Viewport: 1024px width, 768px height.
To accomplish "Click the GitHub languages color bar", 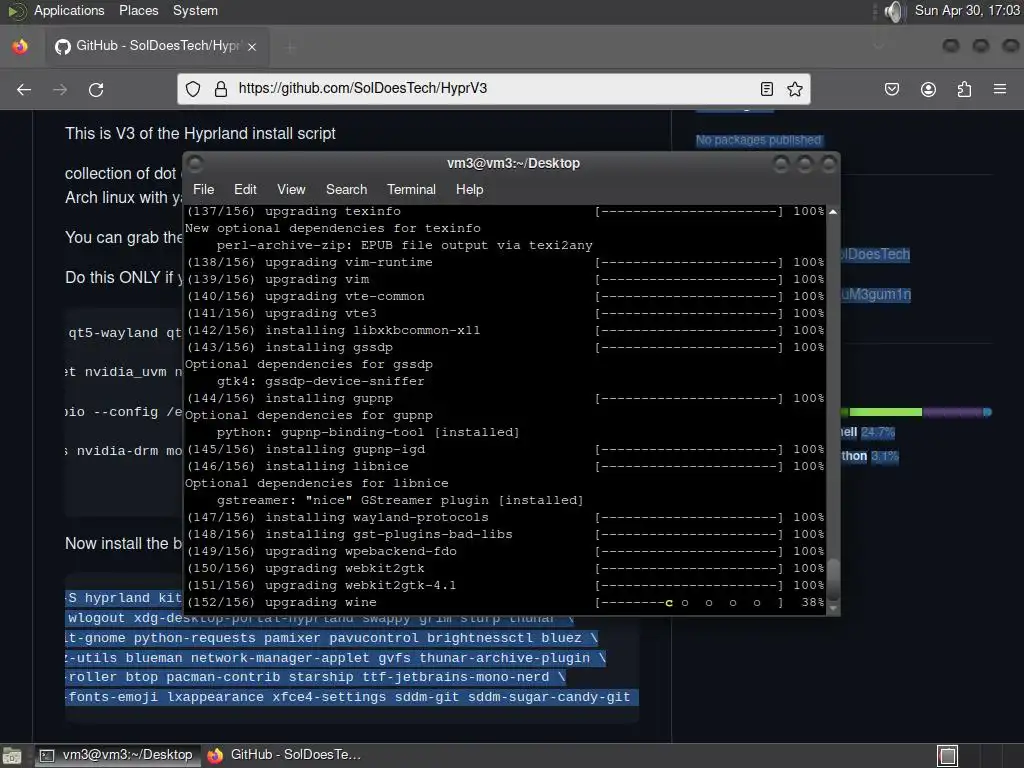I will coord(916,412).
